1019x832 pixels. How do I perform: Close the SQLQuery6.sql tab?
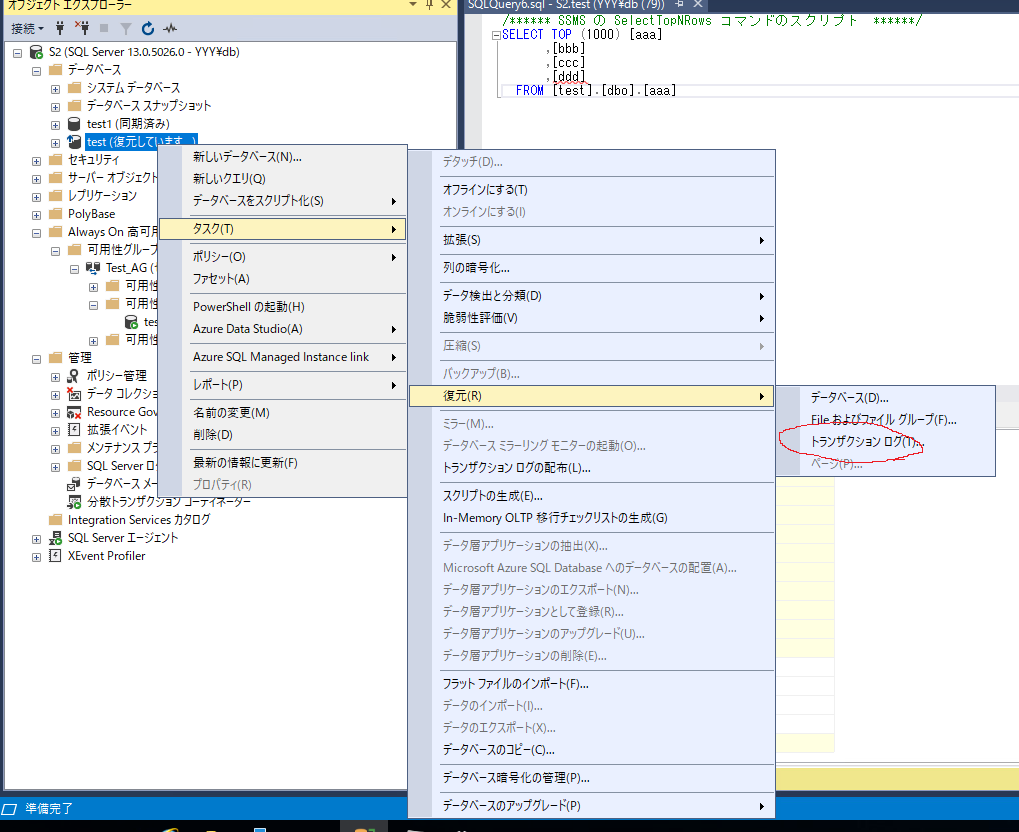click(x=698, y=5)
